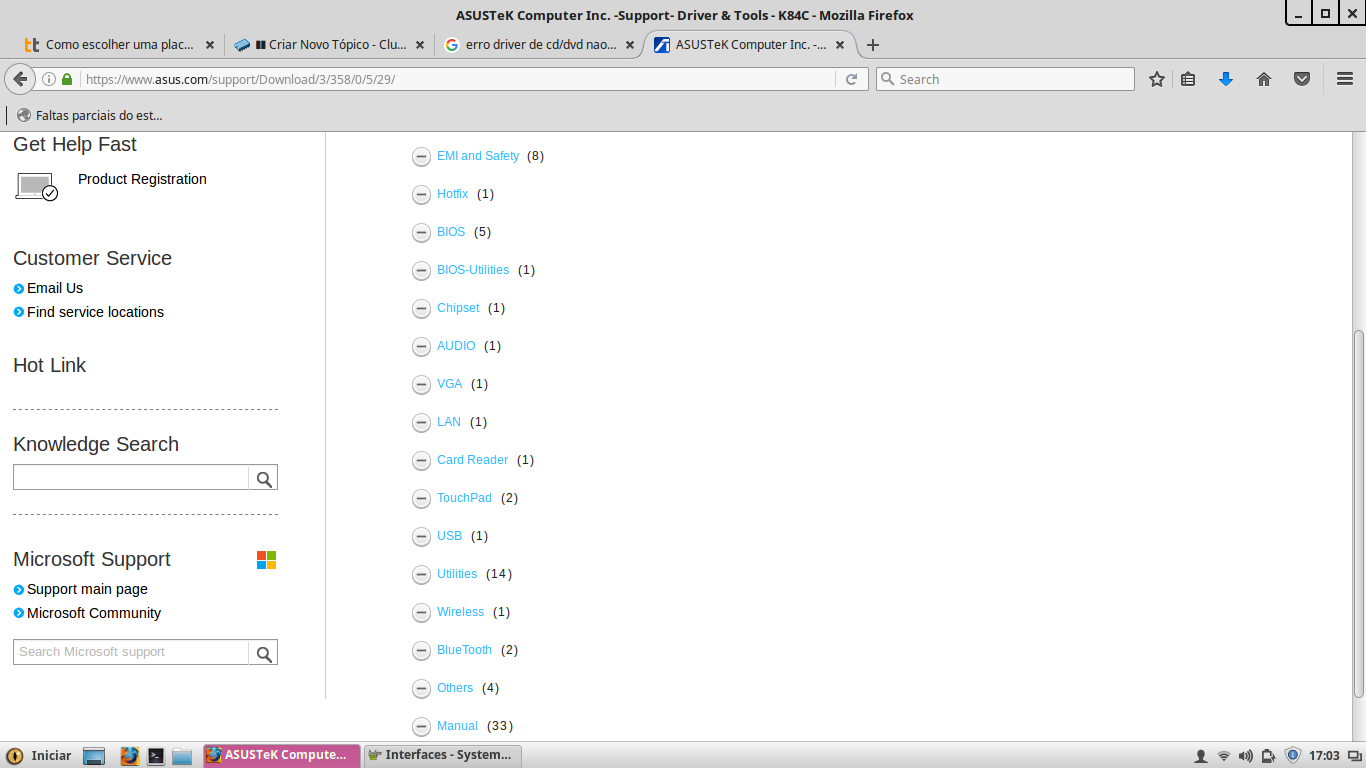Bookmark this page with the star icon
This screenshot has height=768, width=1366.
click(x=1157, y=79)
